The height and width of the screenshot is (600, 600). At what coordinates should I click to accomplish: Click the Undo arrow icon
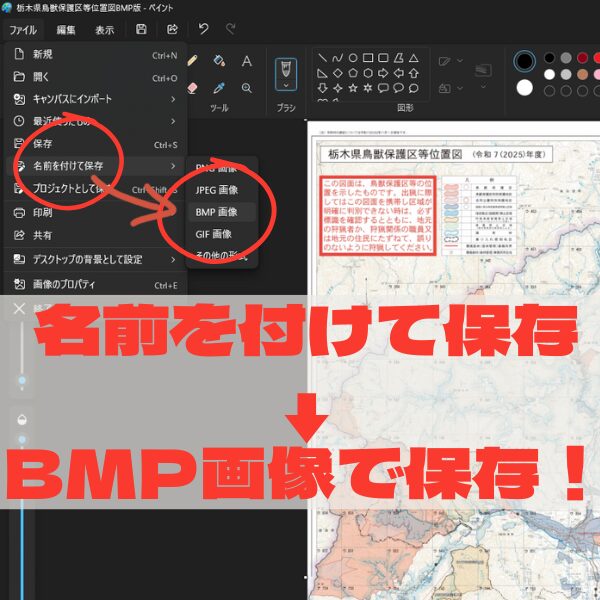pos(204,30)
